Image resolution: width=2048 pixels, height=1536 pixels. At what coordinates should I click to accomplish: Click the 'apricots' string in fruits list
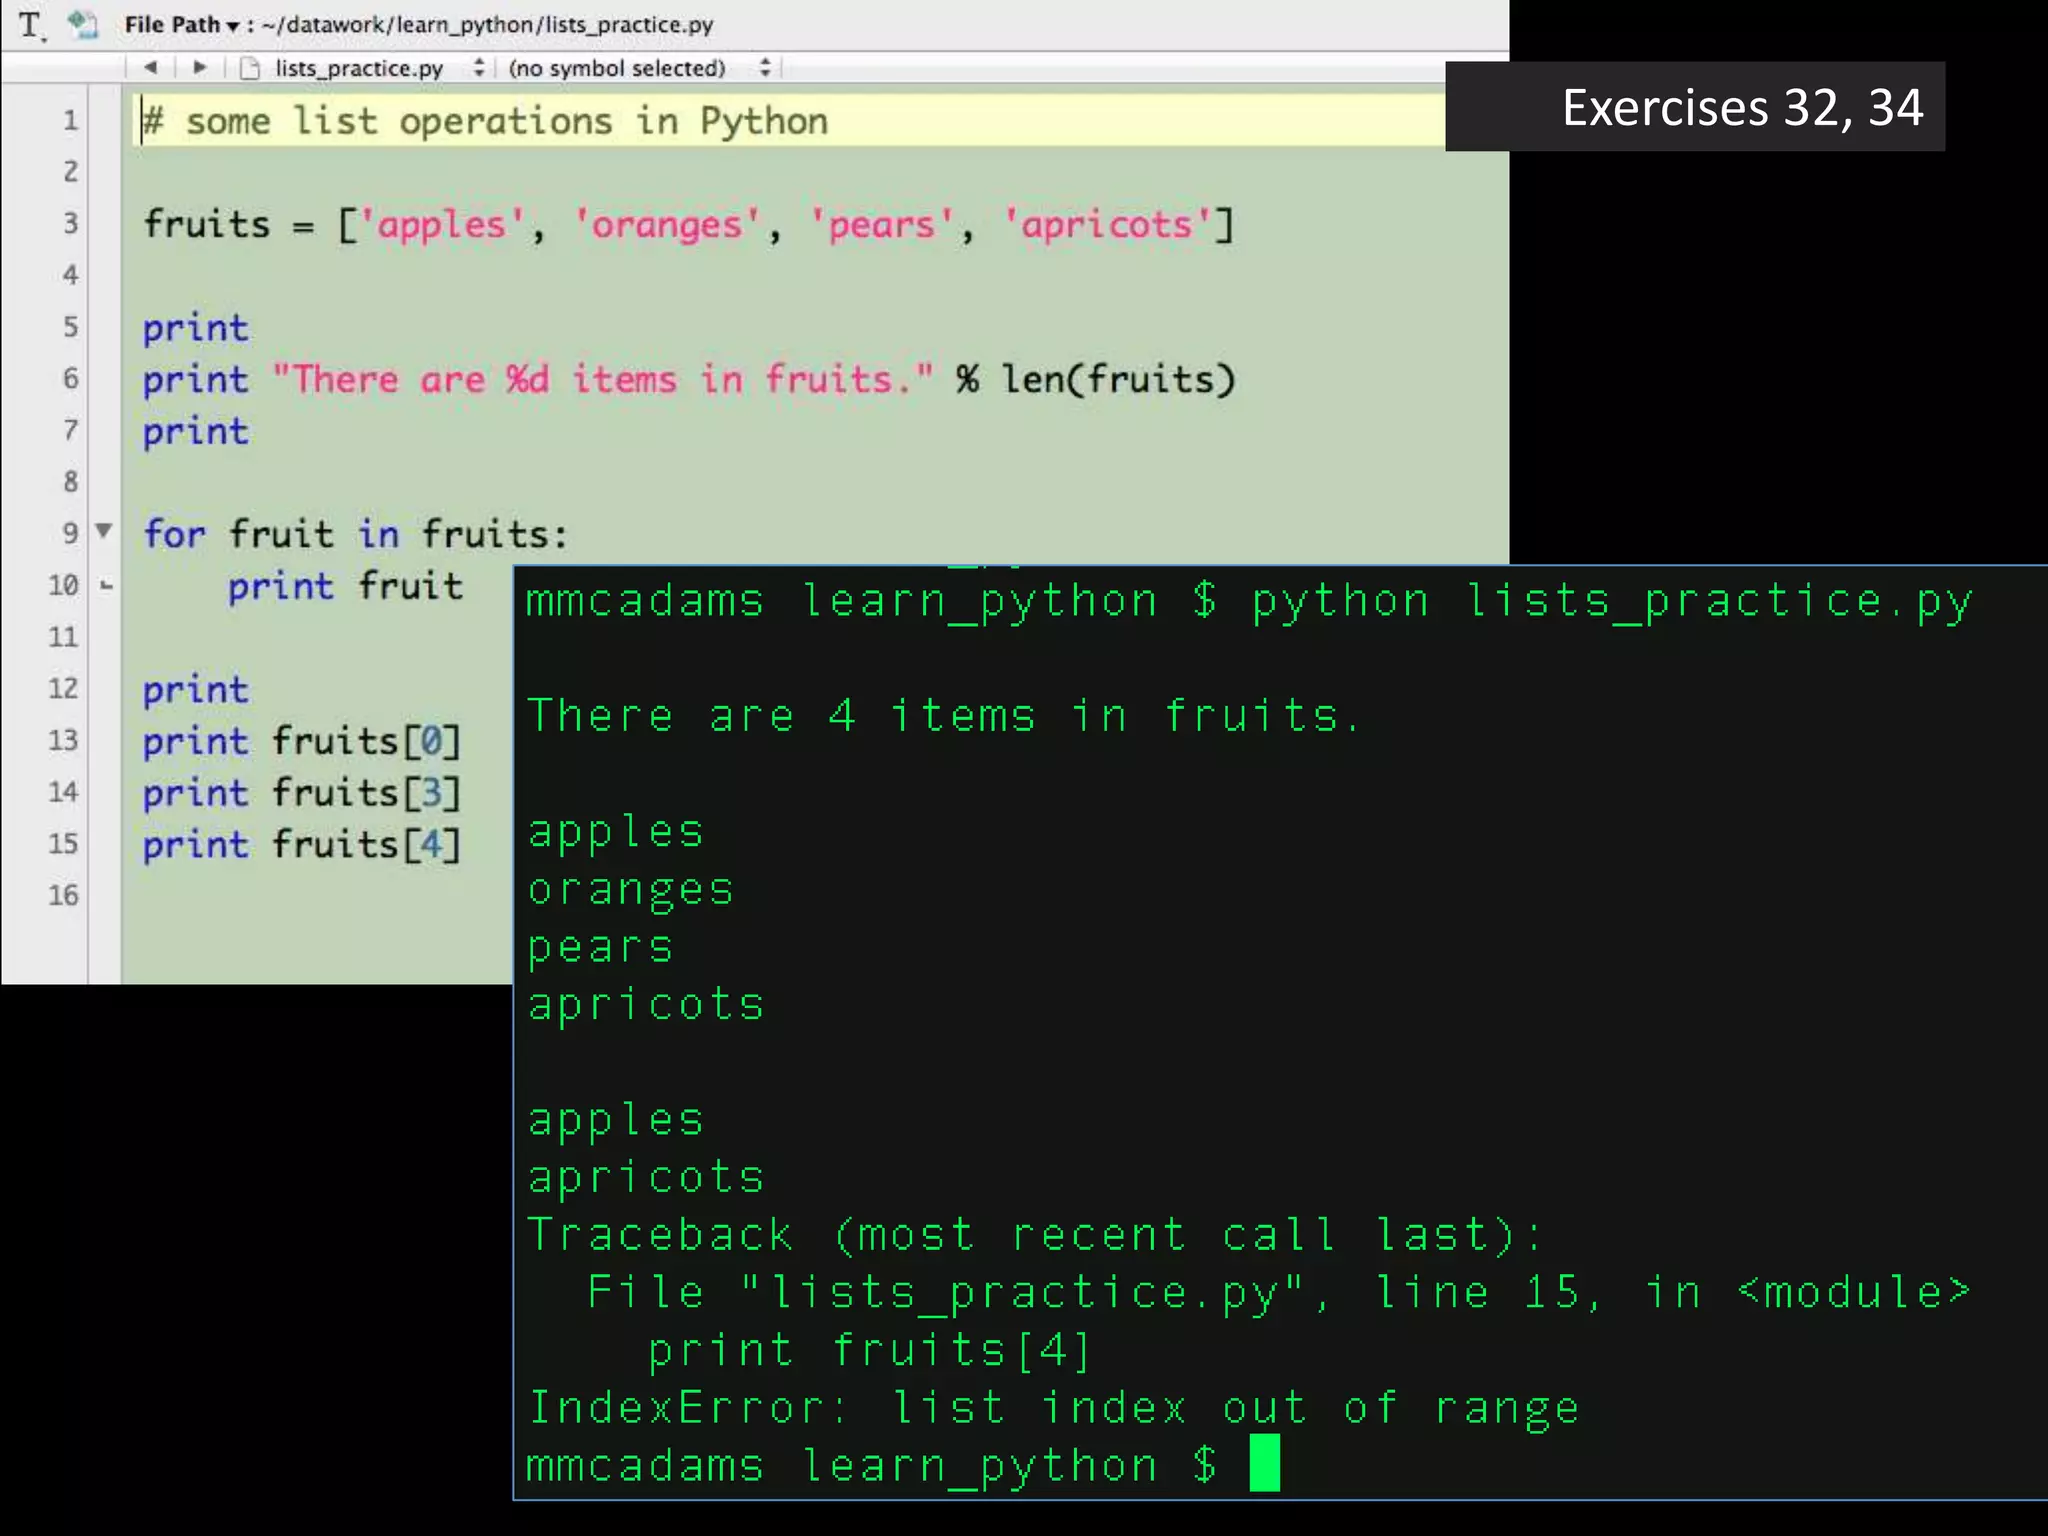[x=1106, y=225]
